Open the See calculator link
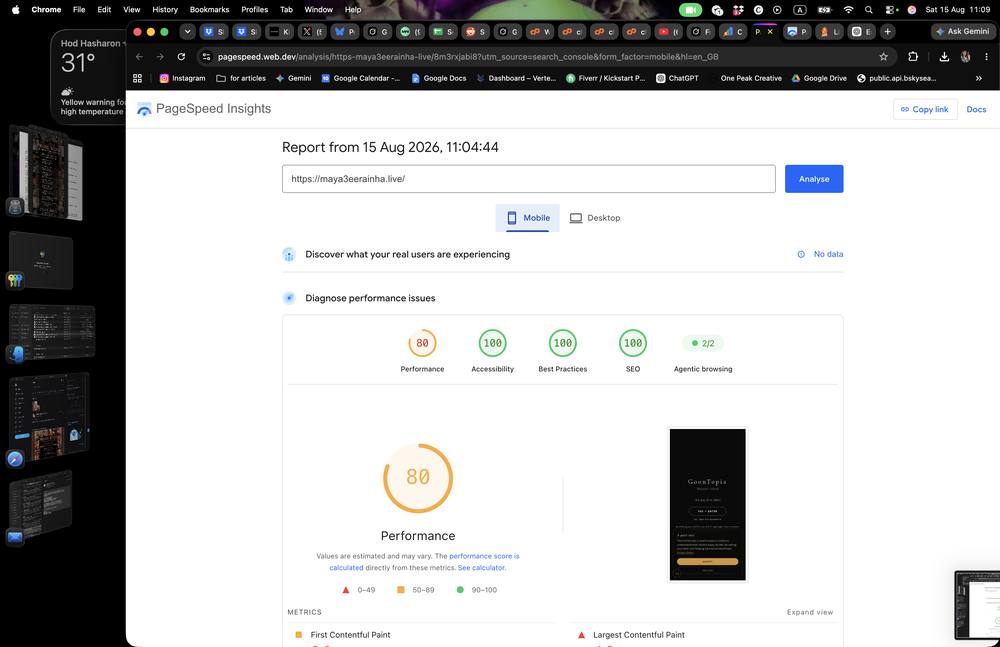The height and width of the screenshot is (647, 1000). click(482, 567)
